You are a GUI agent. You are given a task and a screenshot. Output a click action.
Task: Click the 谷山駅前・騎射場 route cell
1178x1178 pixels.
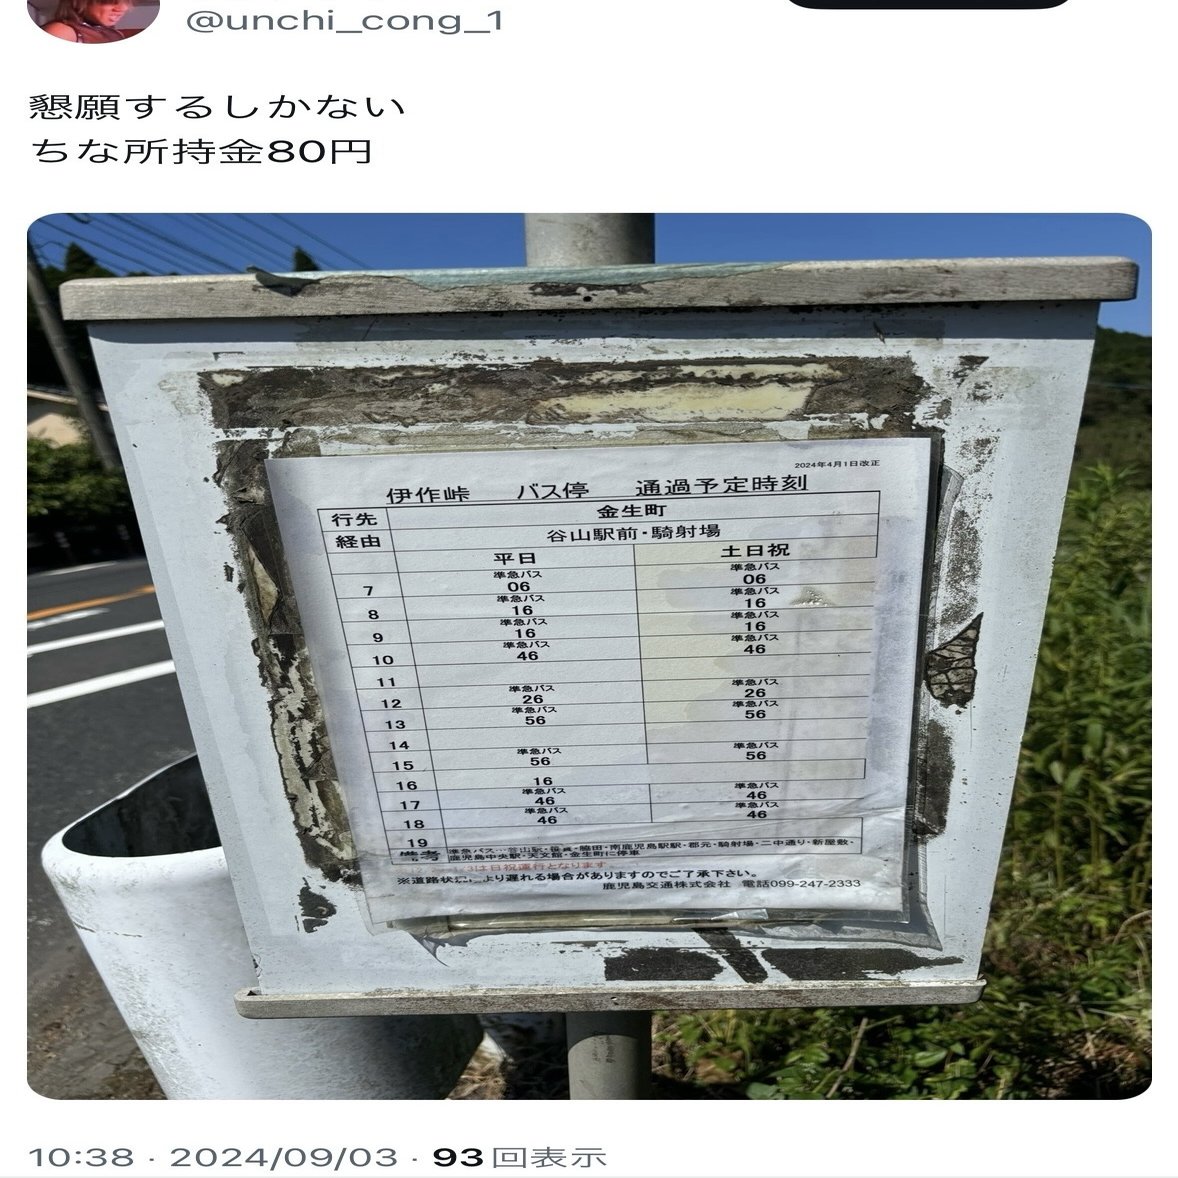[633, 533]
